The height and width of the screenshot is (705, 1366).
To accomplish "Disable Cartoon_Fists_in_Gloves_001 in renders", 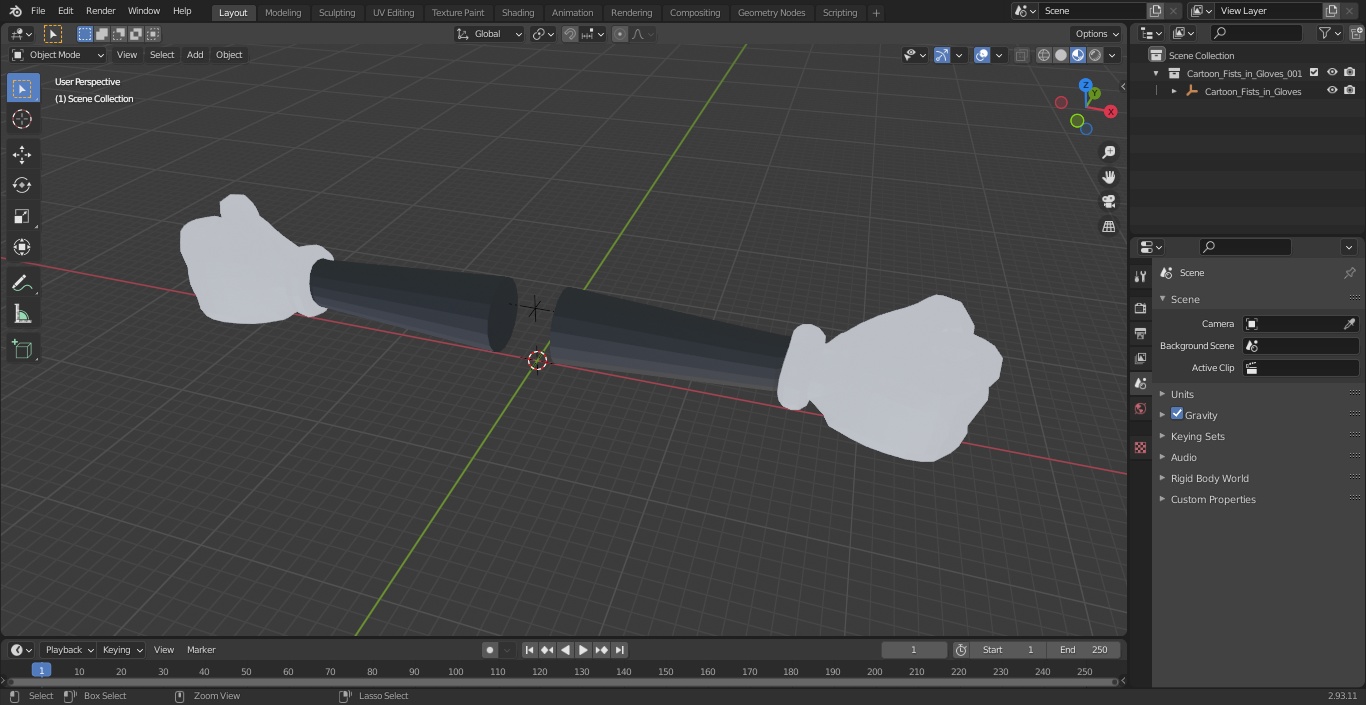I will point(1350,73).
